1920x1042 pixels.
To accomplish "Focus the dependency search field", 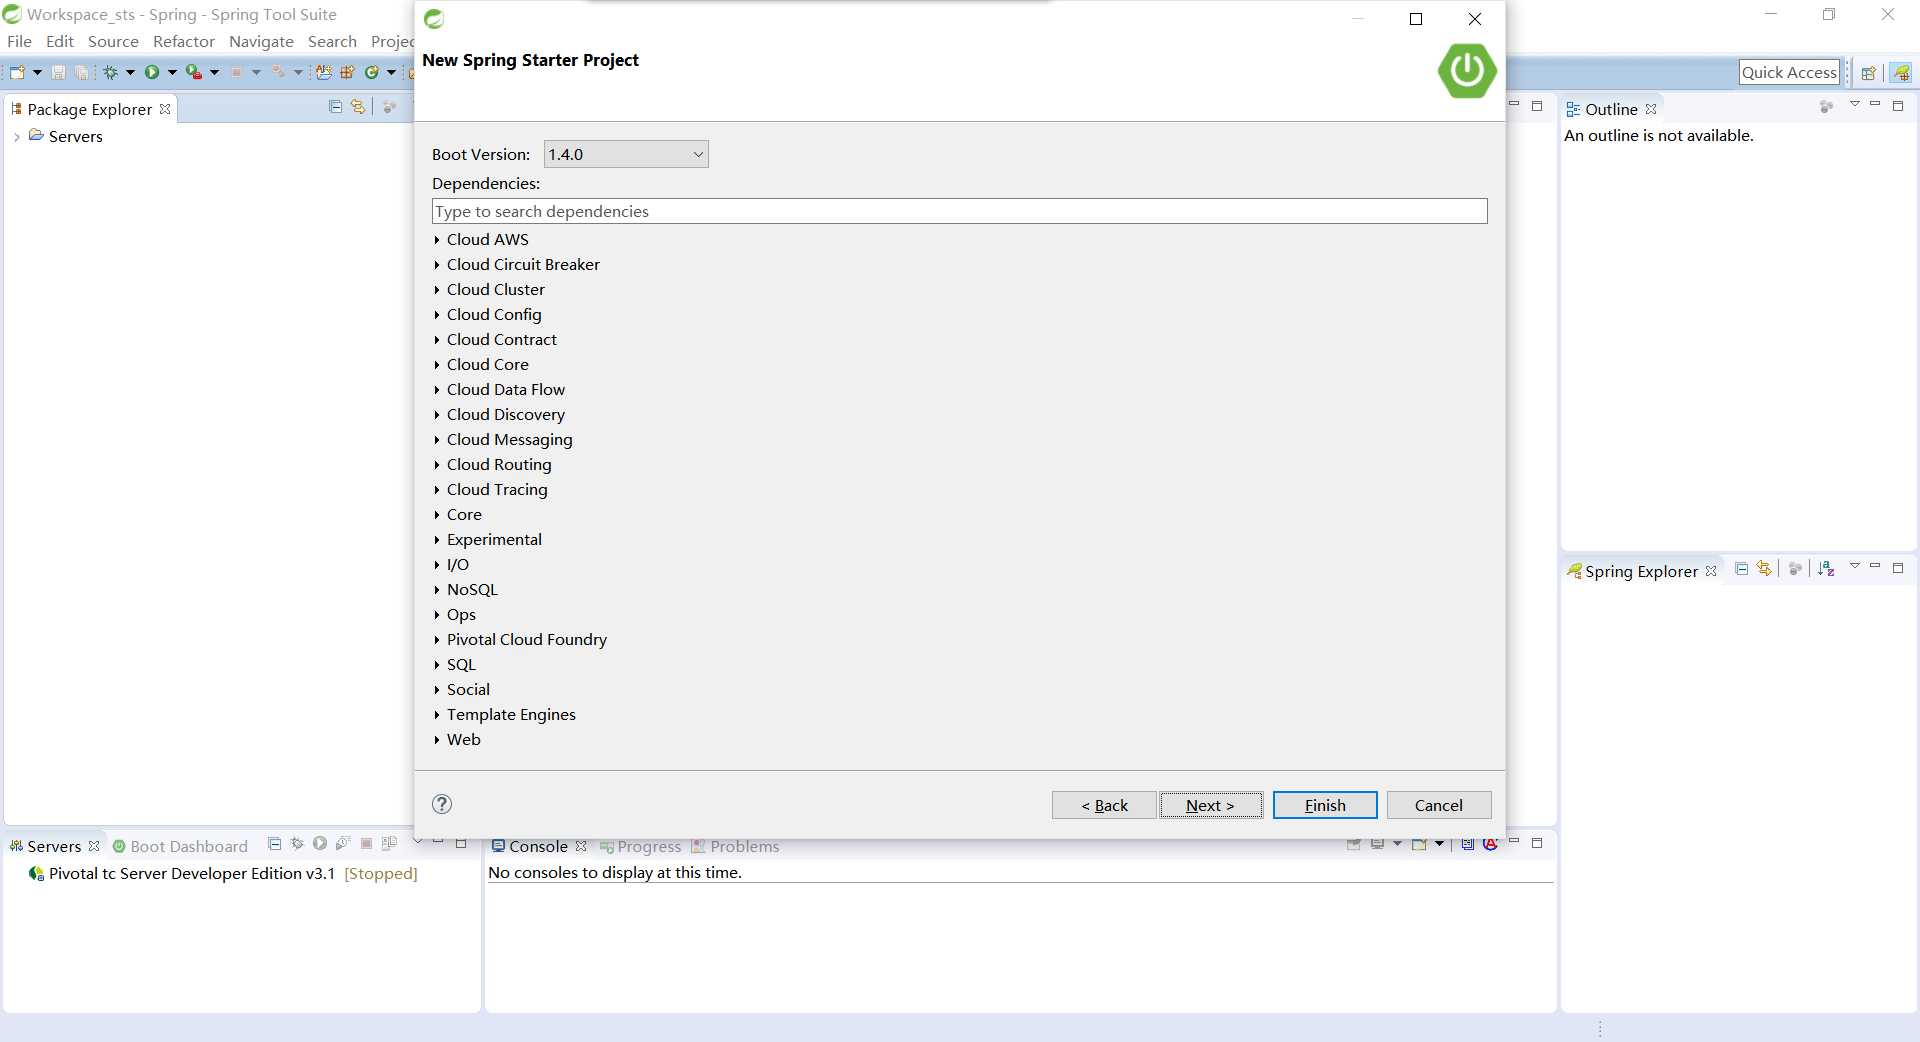I will (x=959, y=211).
